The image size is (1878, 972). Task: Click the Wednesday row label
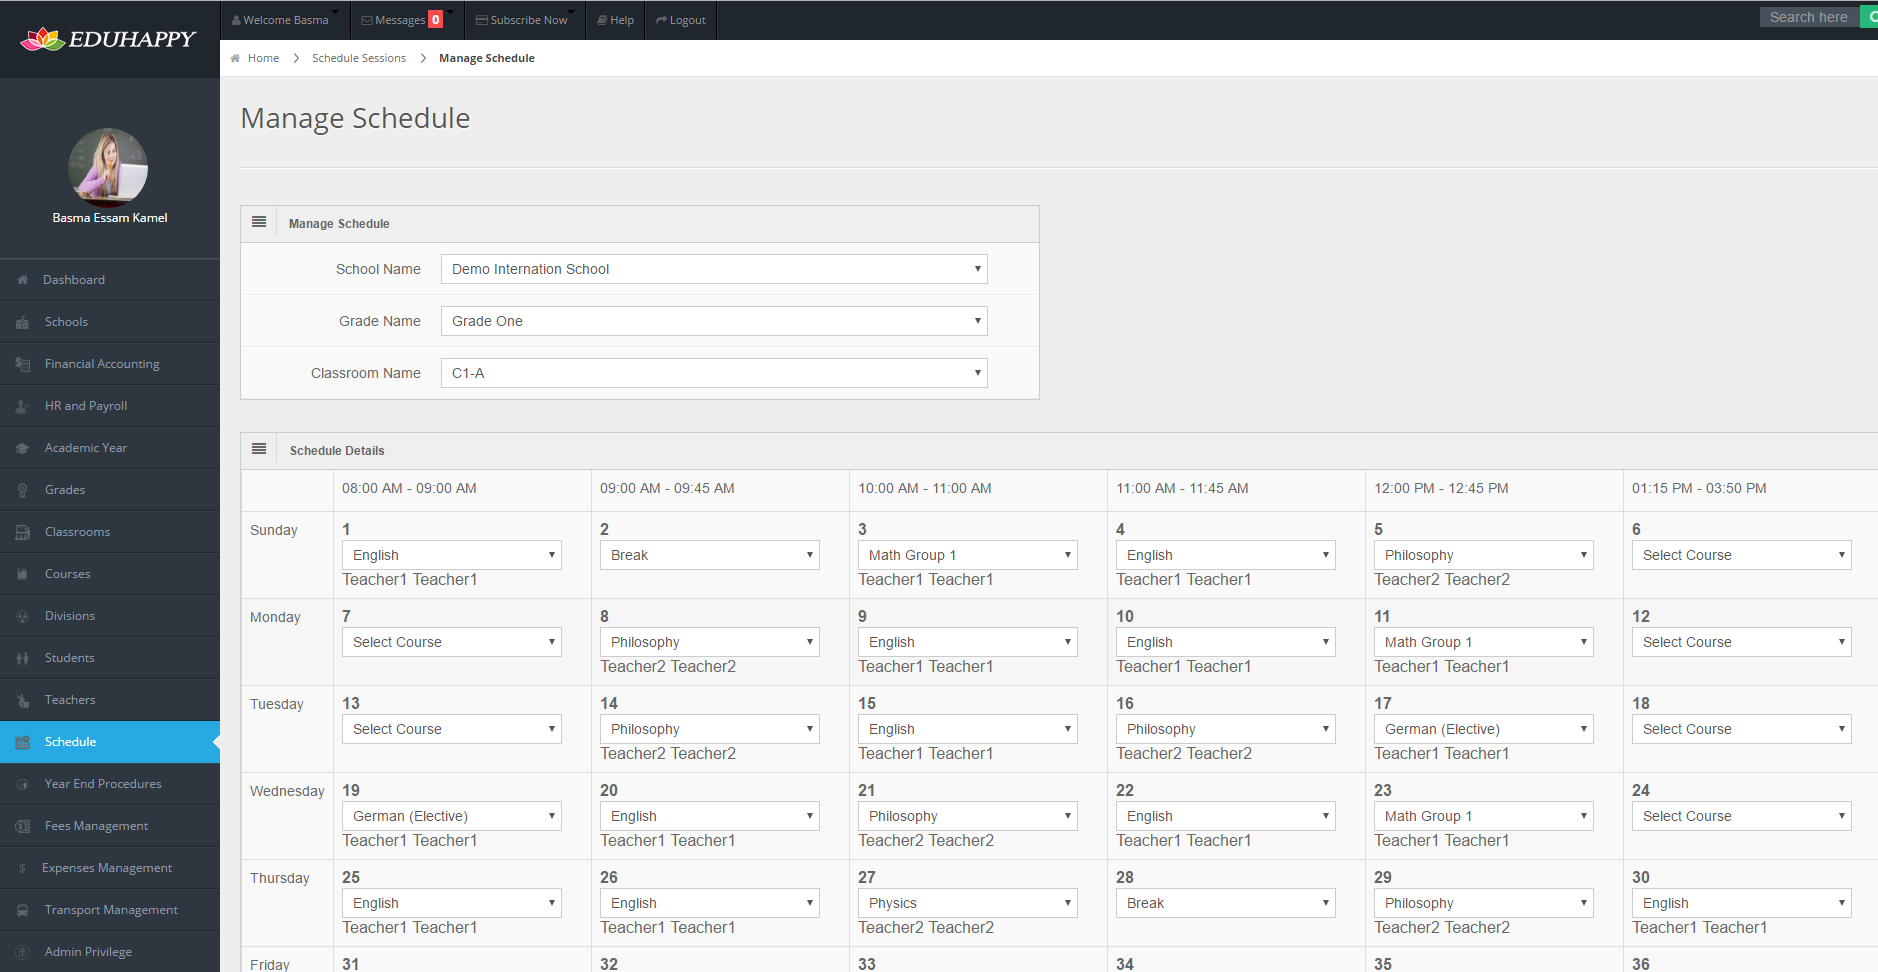pos(287,791)
